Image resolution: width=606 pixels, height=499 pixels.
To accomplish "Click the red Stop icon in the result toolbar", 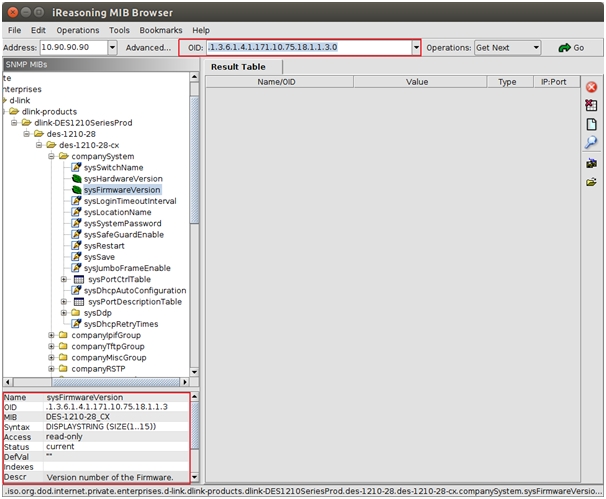I will coord(591,87).
